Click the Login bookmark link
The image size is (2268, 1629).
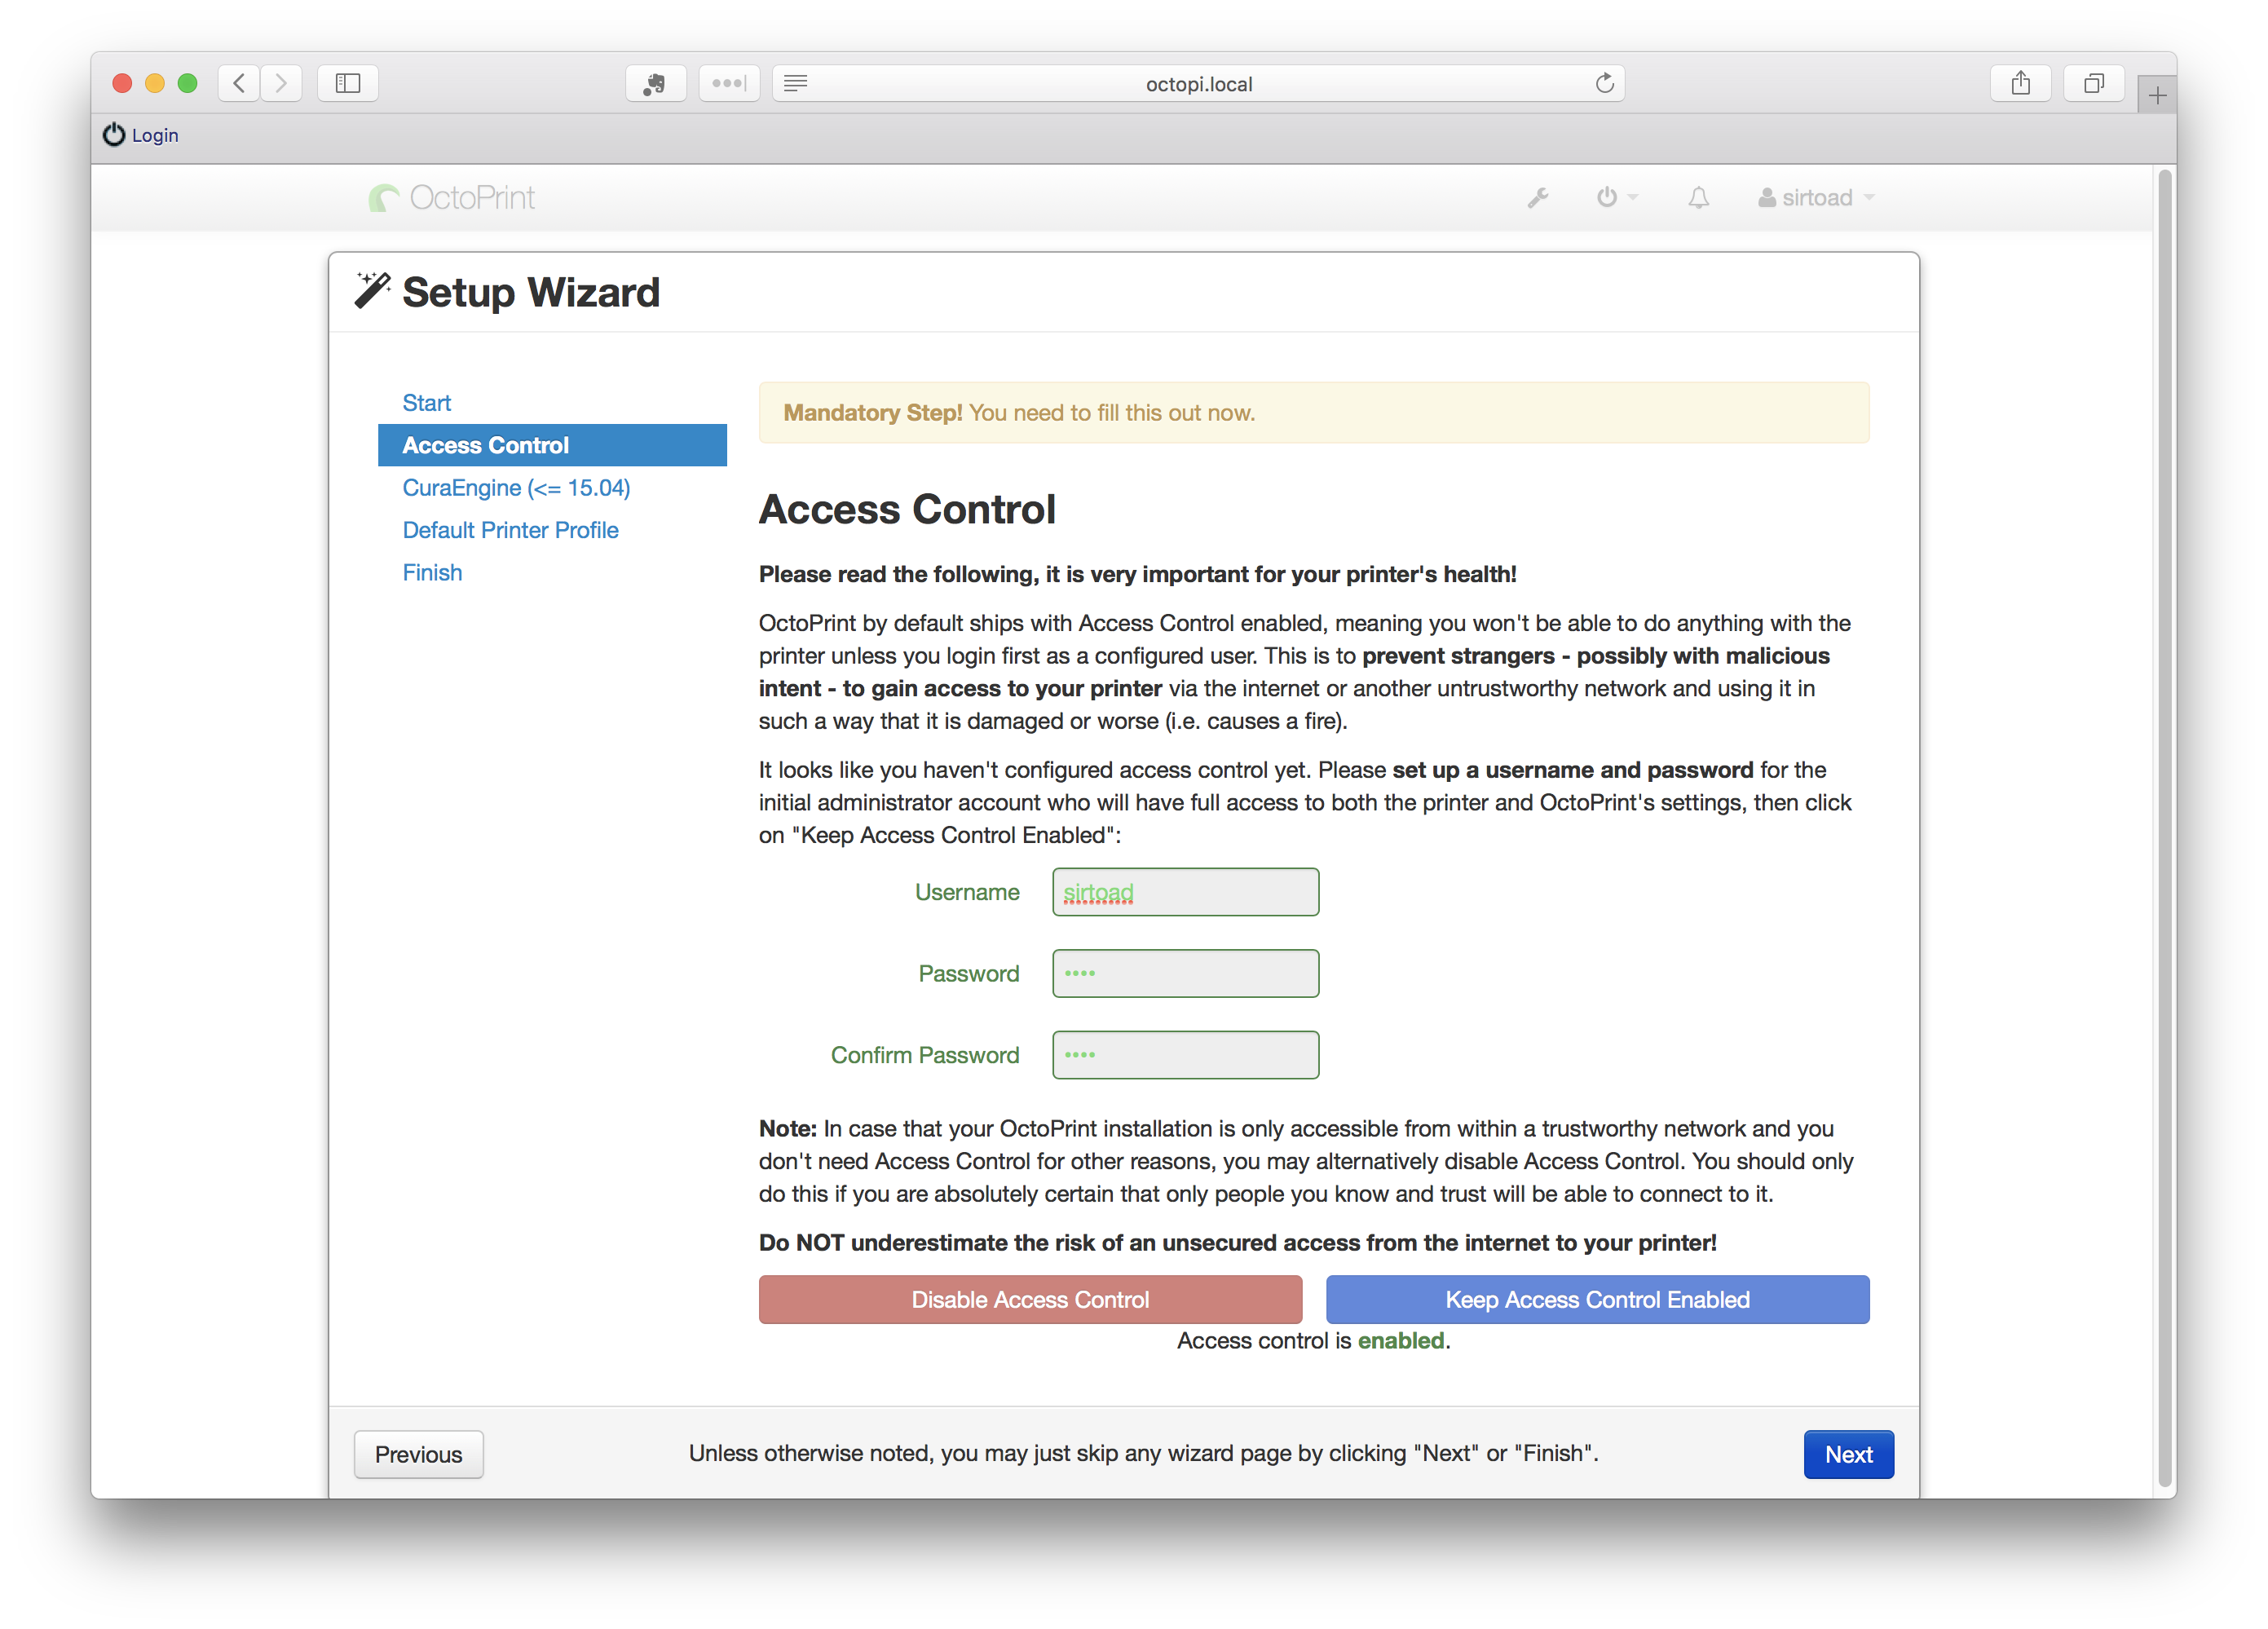pyautogui.click(x=141, y=135)
